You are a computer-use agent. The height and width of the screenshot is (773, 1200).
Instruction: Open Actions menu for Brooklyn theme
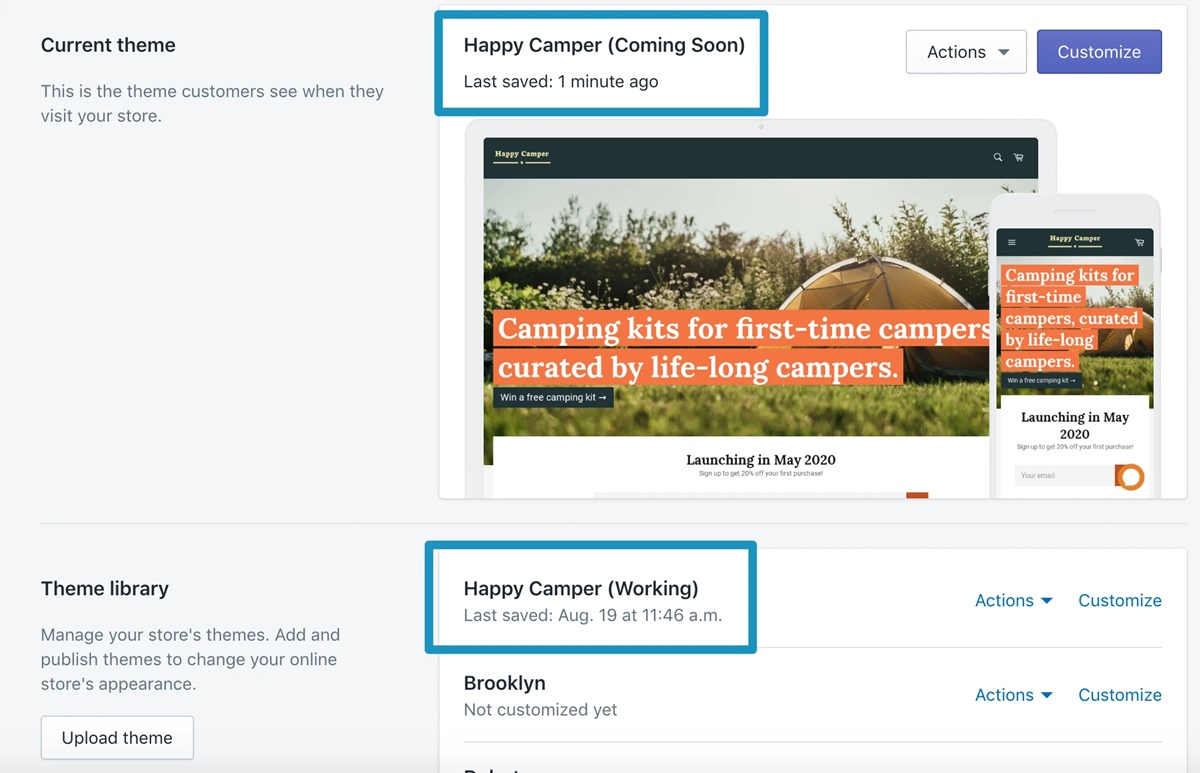coord(1014,695)
